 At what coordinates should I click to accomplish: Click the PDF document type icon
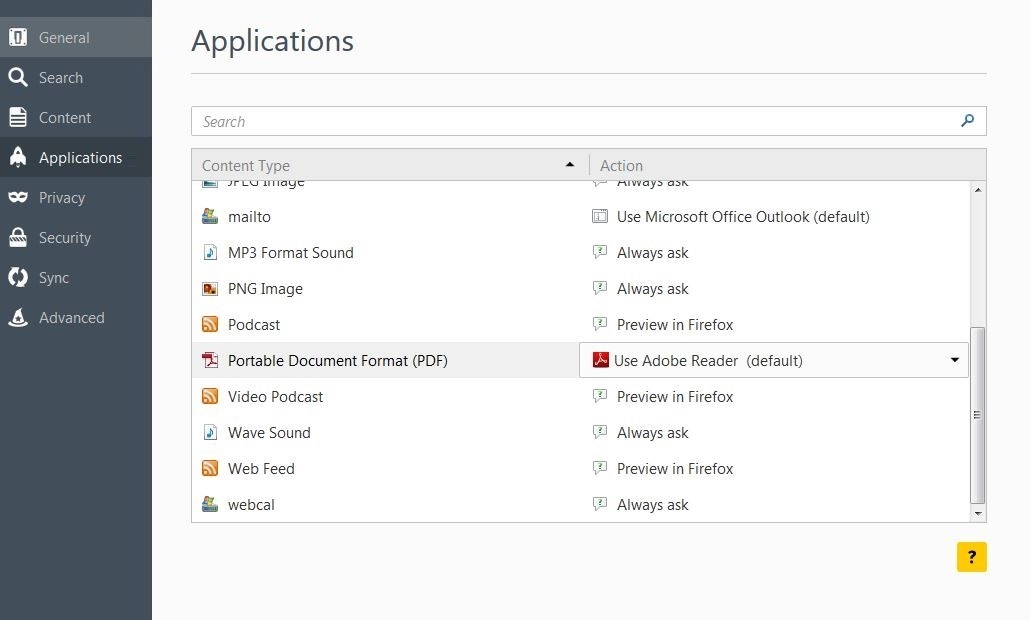point(210,360)
